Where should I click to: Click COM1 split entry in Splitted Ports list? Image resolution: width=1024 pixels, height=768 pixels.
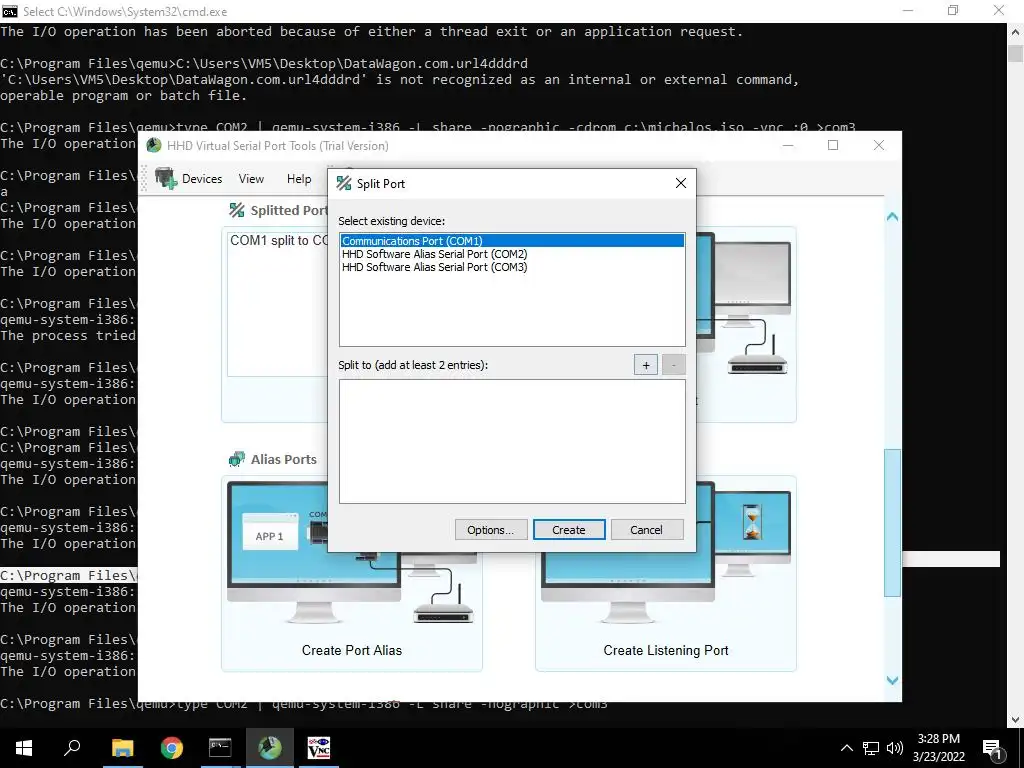pyautogui.click(x=278, y=240)
